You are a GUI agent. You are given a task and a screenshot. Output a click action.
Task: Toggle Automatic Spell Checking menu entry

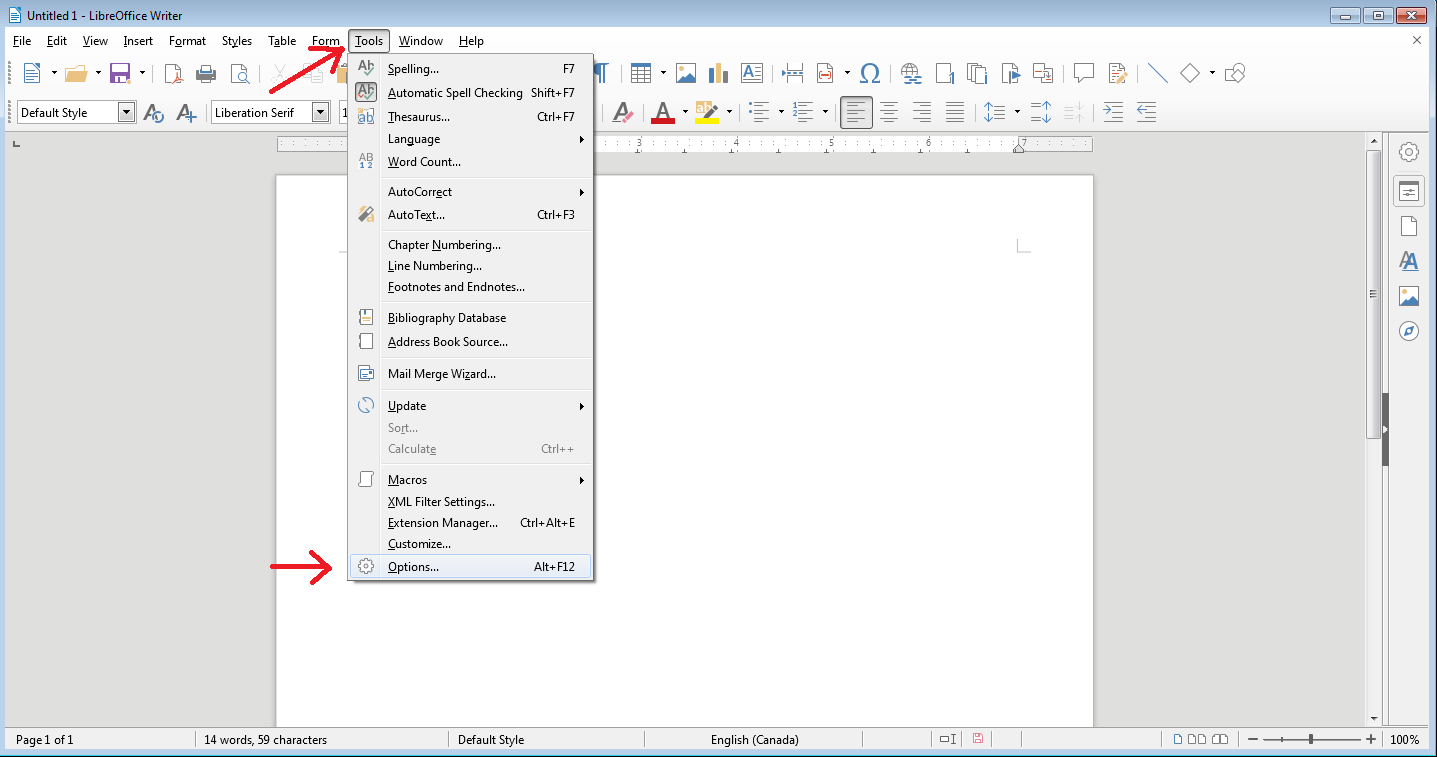click(471, 93)
